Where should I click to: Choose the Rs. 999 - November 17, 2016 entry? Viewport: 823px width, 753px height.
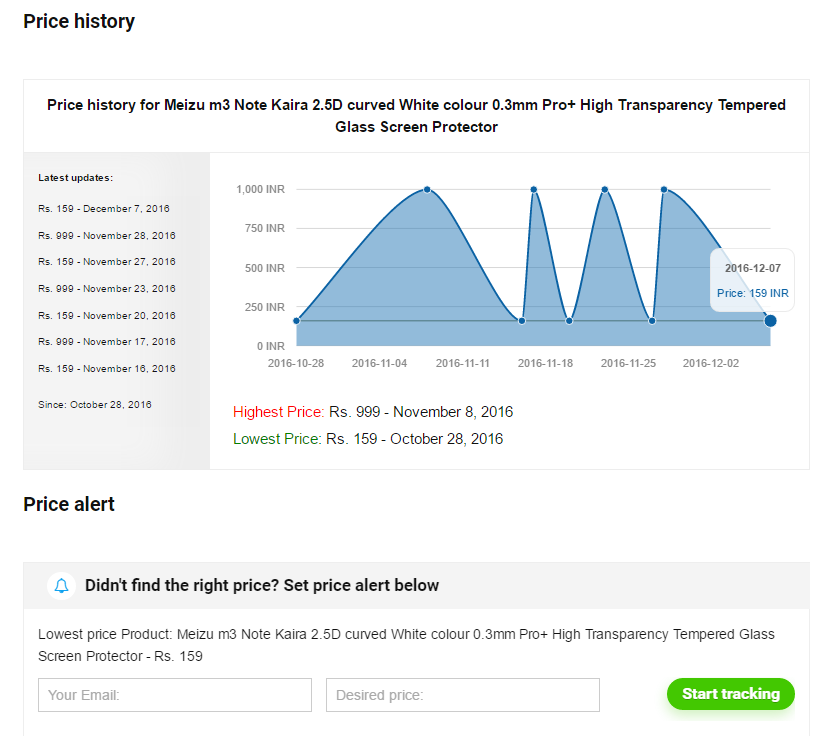(107, 341)
